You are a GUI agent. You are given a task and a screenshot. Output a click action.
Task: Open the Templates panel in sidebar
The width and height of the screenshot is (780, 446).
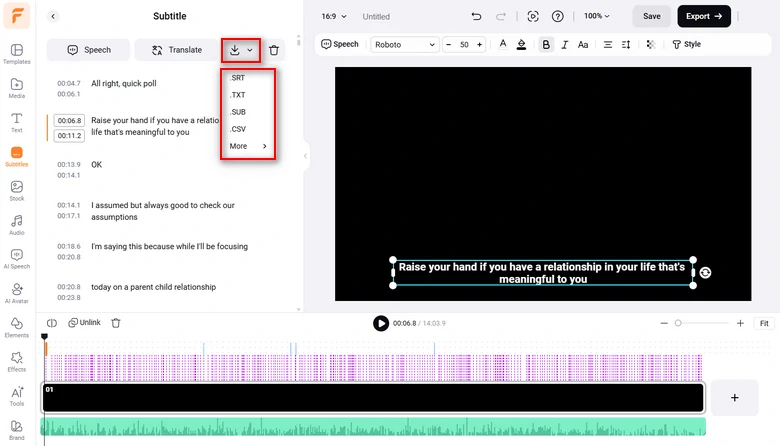[16, 54]
